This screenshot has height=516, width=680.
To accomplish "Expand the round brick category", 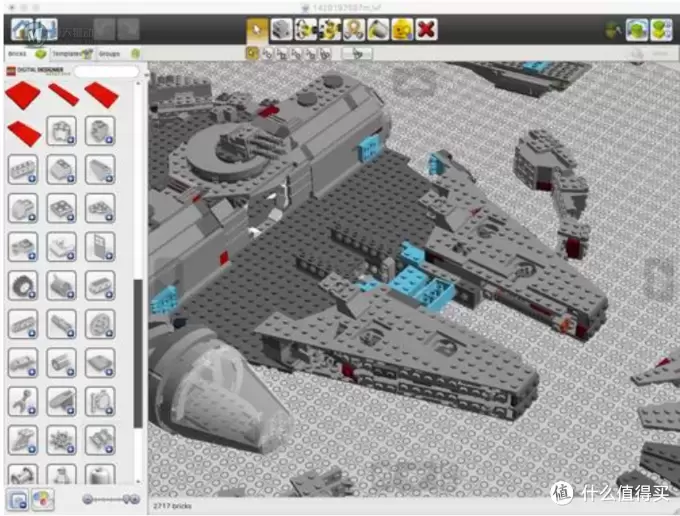I will coord(23,208).
